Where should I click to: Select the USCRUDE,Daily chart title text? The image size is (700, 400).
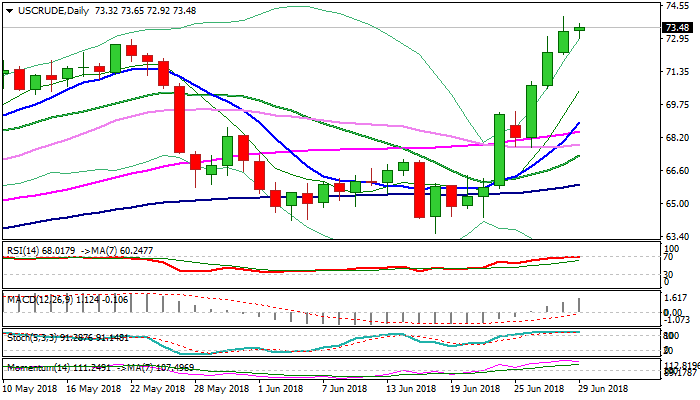pyautogui.click(x=48, y=9)
